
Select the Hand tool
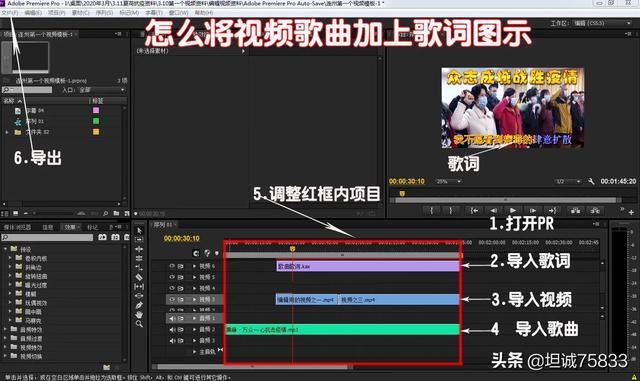[x=139, y=314]
